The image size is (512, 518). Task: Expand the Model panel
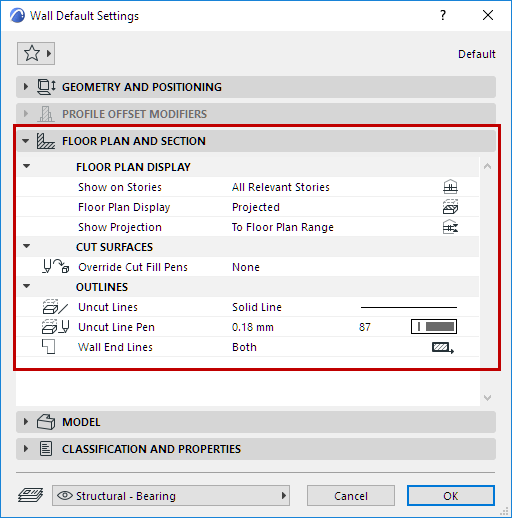click(25, 422)
